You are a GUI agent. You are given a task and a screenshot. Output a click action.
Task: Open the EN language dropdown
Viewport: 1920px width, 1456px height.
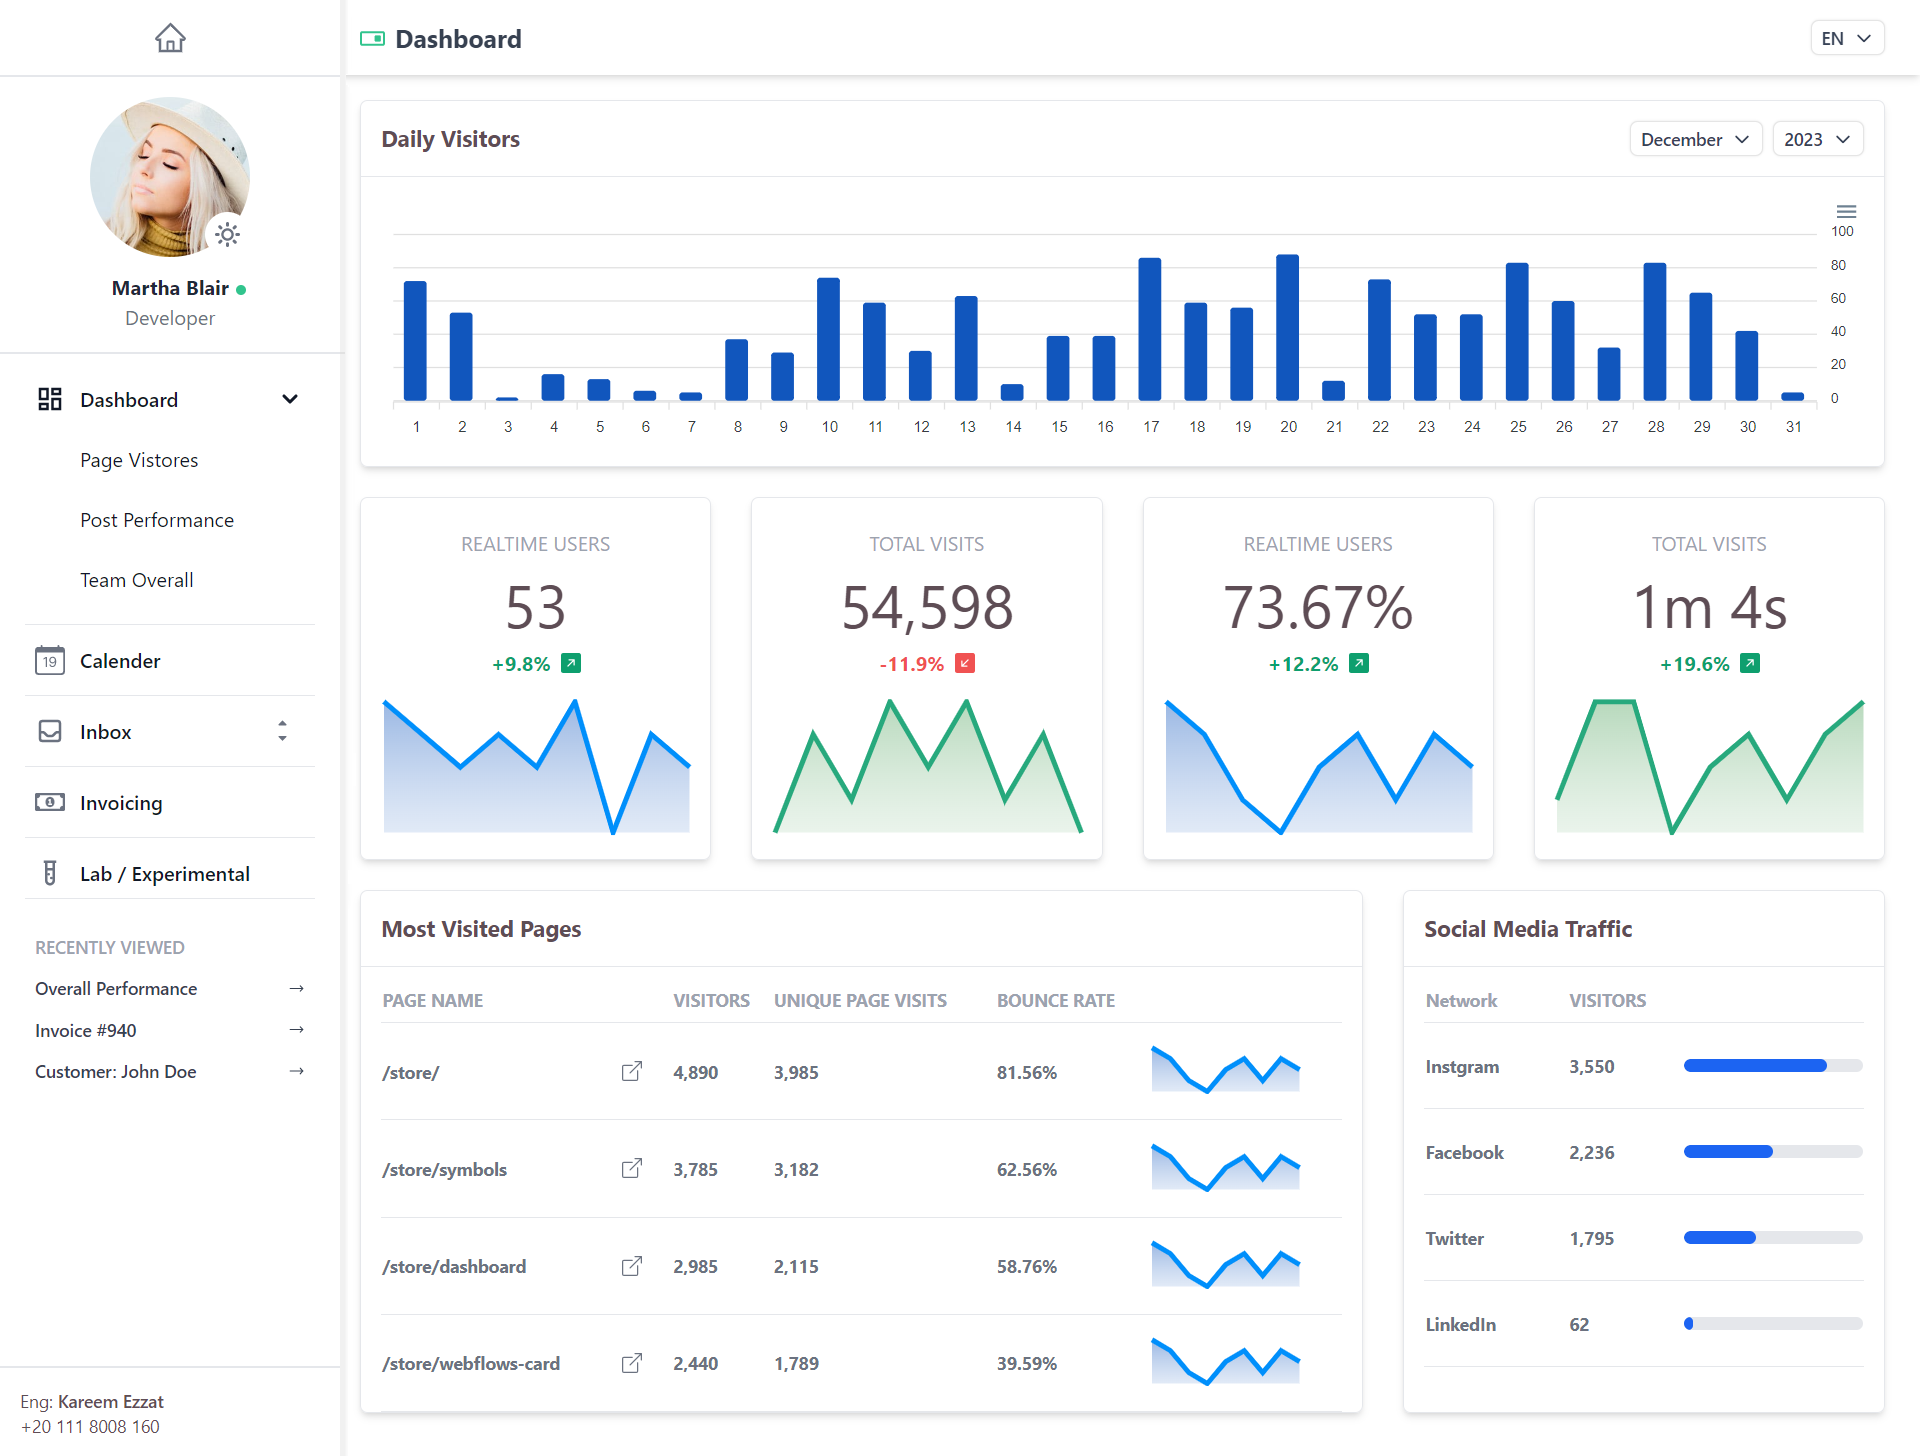tap(1847, 38)
